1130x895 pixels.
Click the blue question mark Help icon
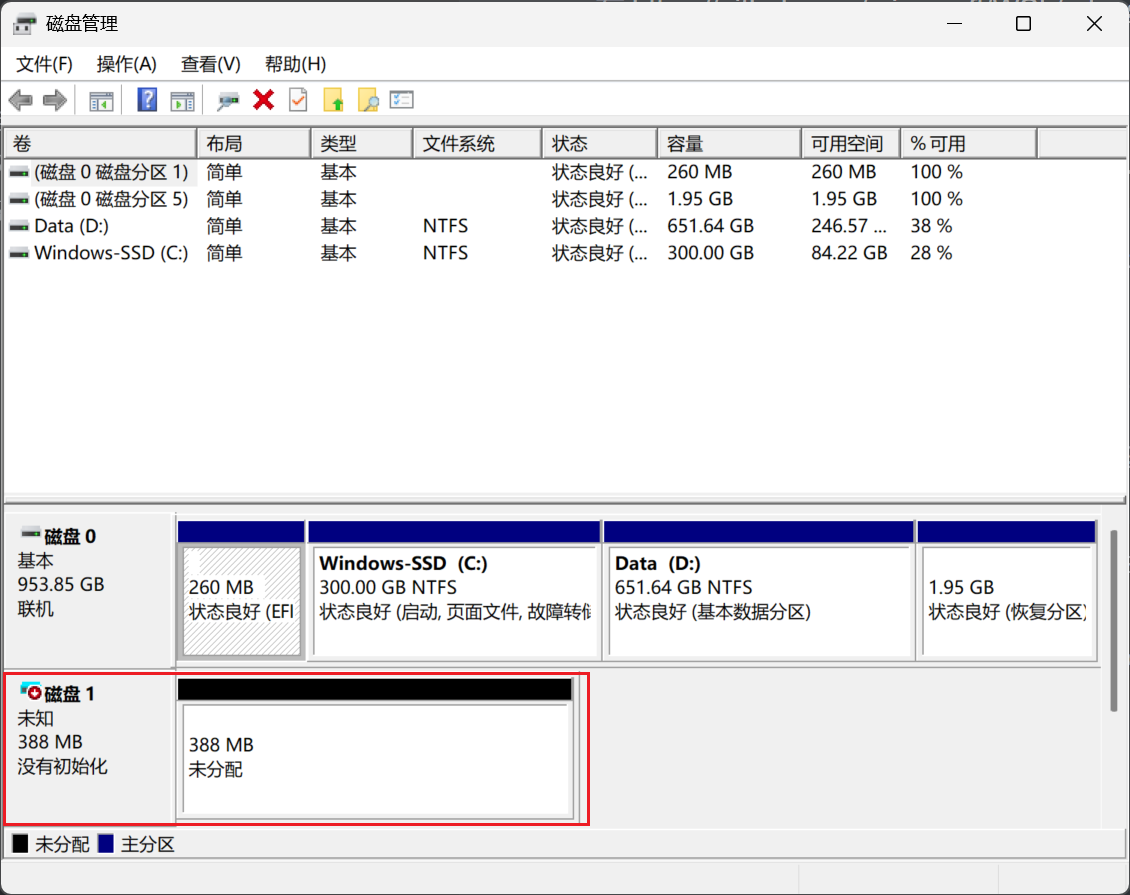pos(147,100)
